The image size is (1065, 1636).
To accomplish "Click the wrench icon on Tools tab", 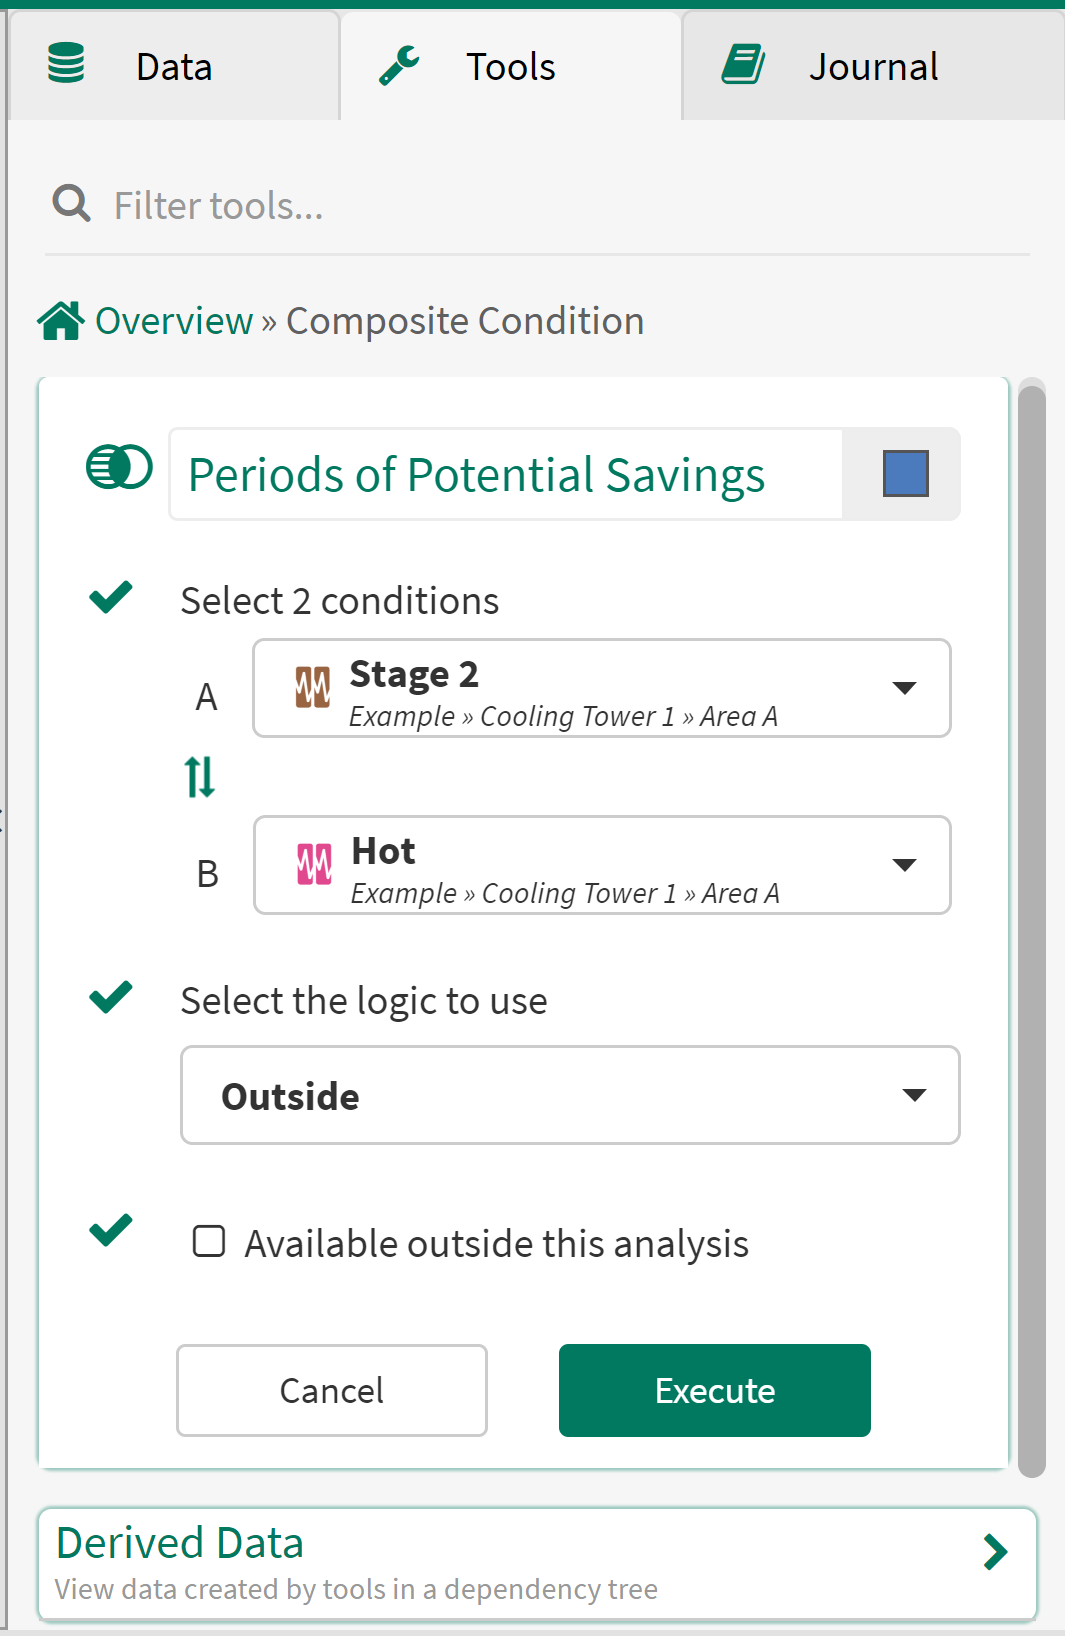I will point(399,66).
